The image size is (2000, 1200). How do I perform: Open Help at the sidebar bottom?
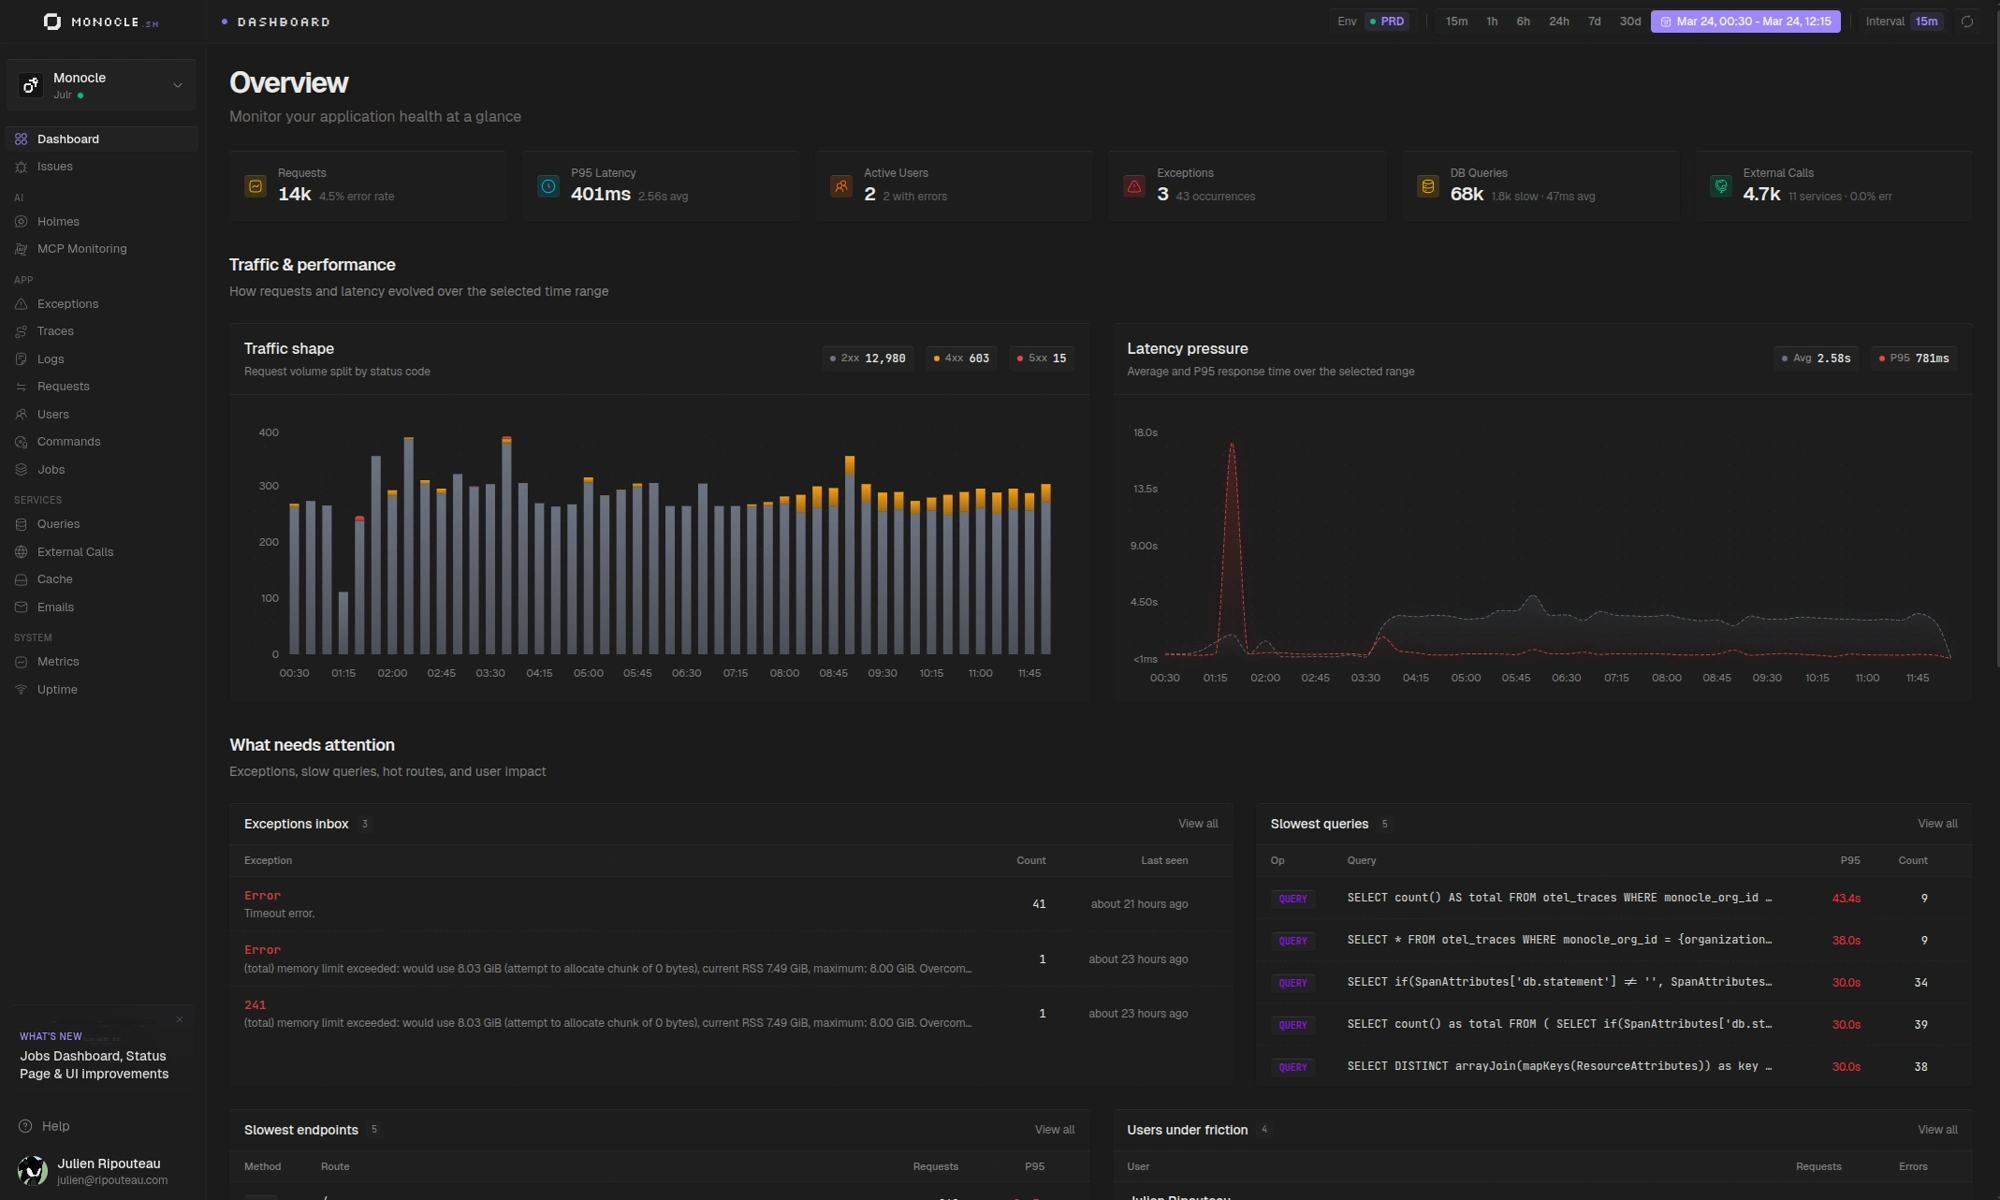[55, 1125]
